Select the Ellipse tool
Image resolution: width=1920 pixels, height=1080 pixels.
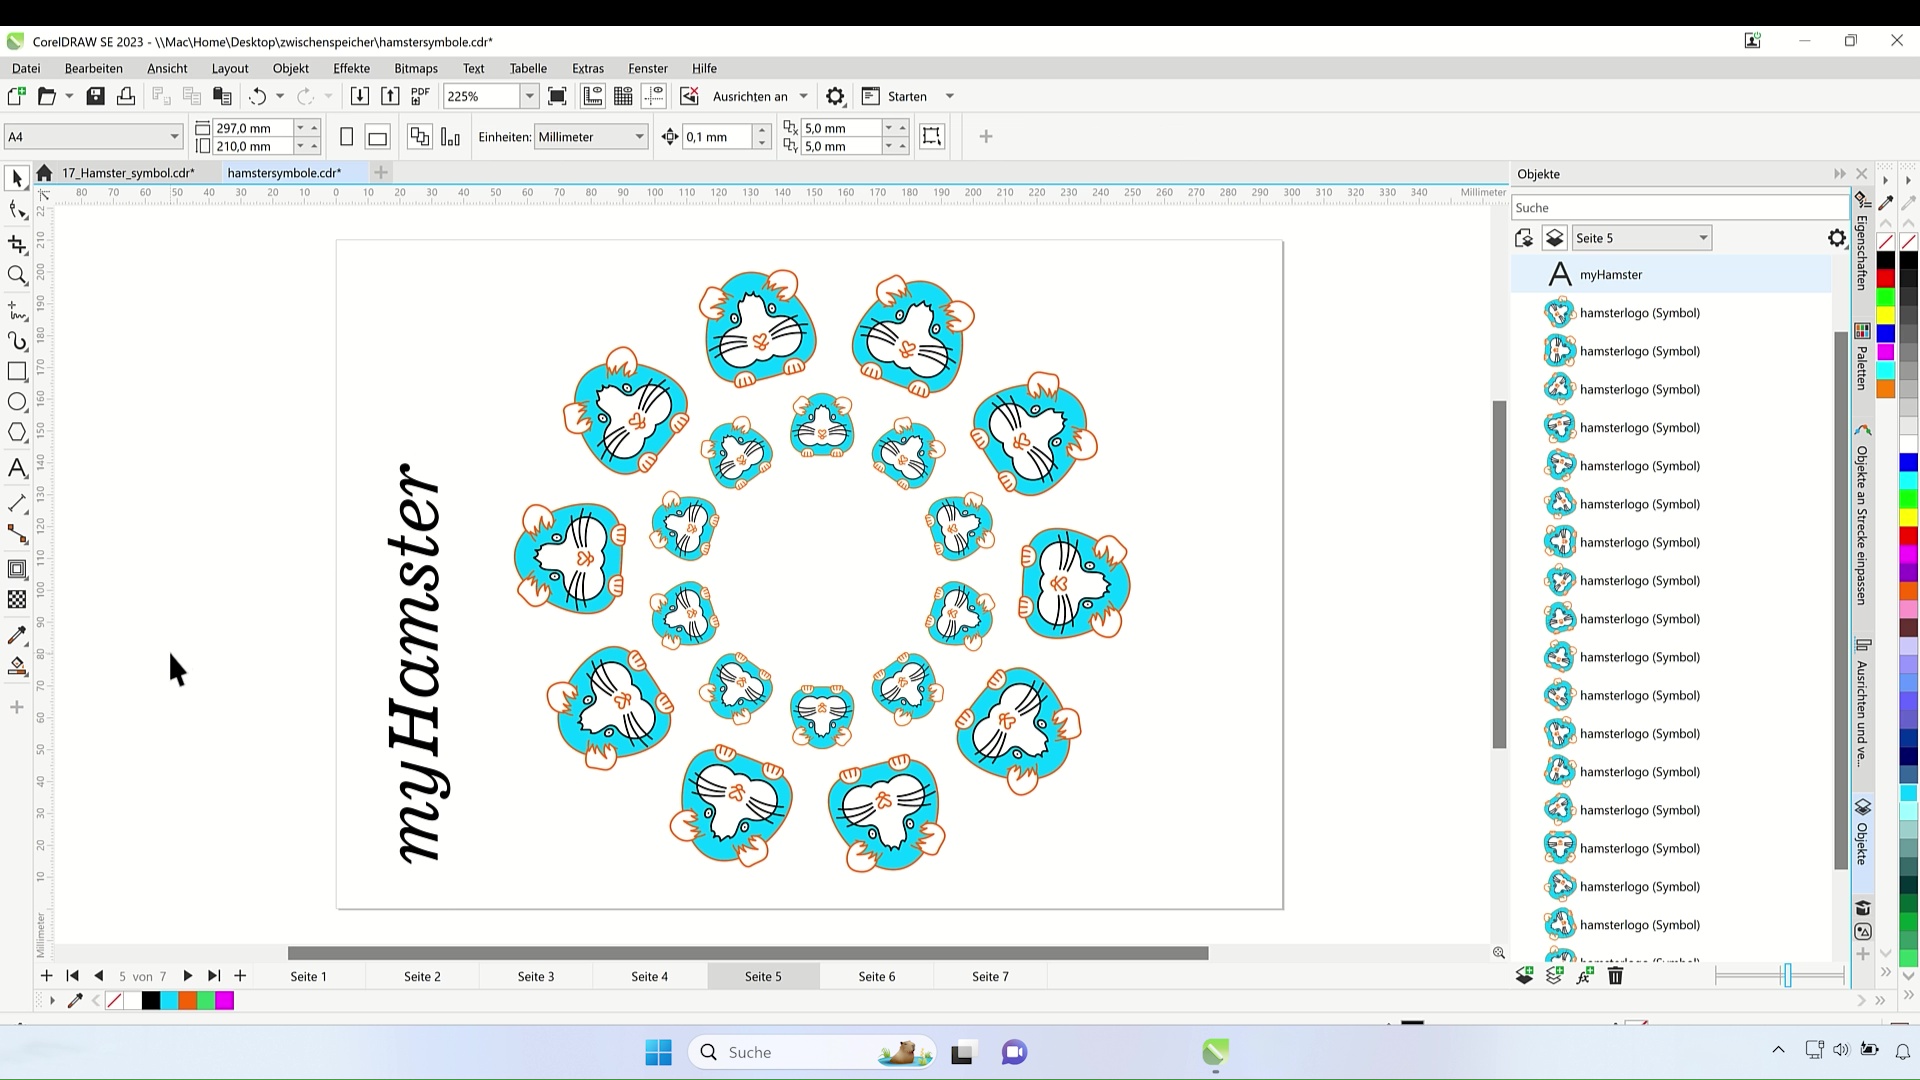click(17, 402)
